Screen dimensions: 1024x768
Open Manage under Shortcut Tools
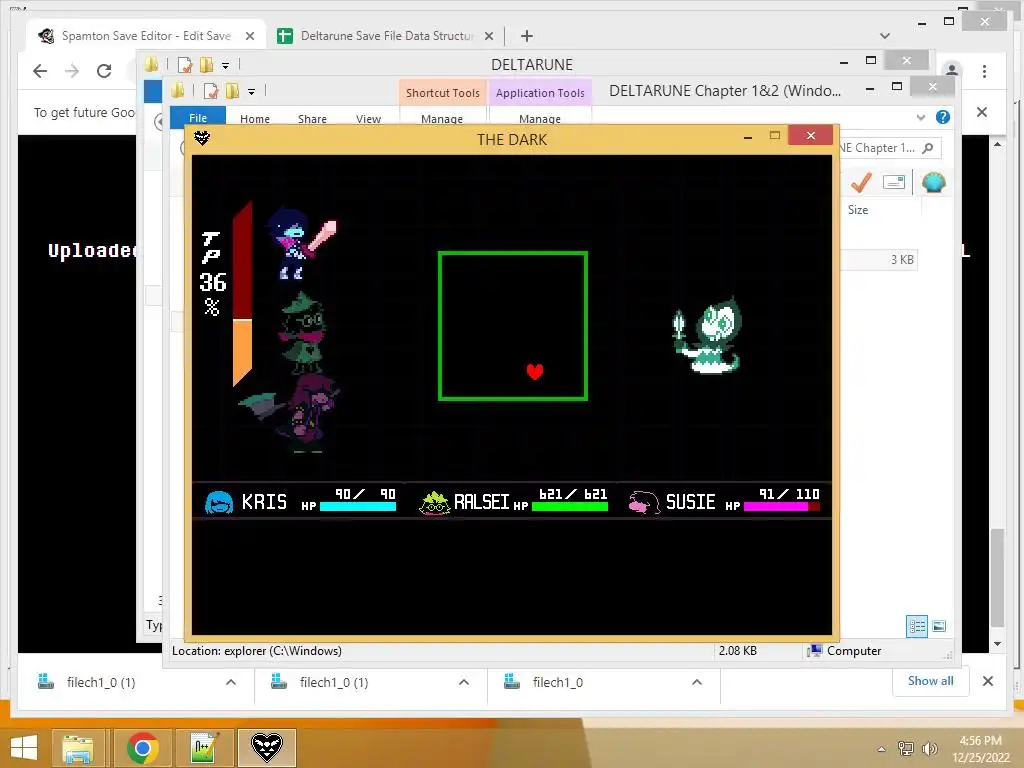pos(442,119)
